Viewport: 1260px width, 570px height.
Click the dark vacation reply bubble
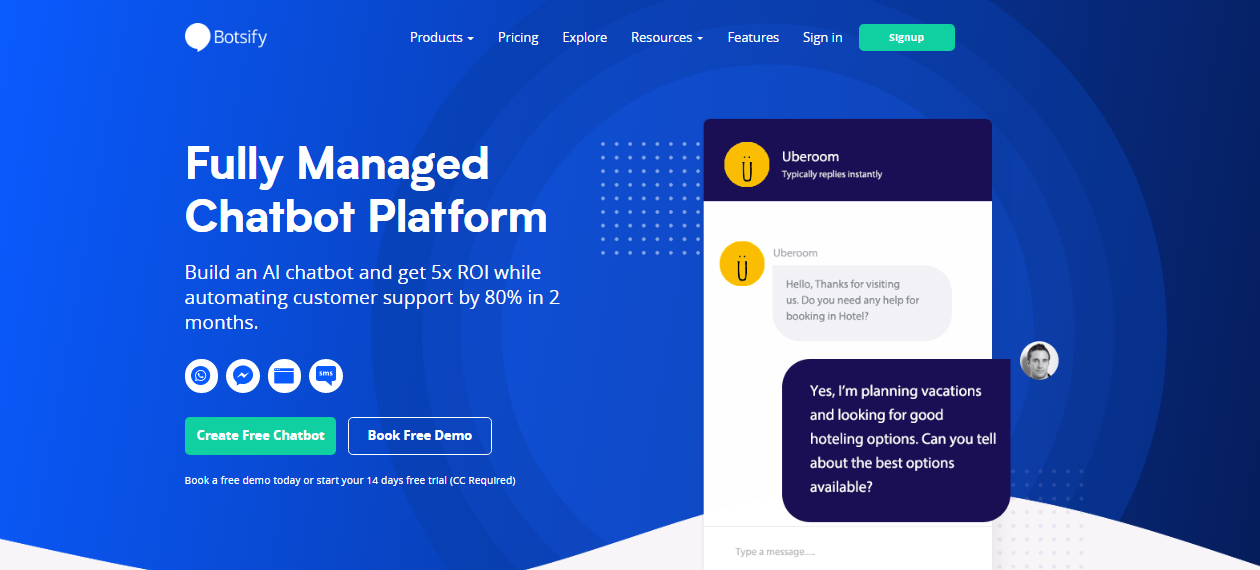pos(895,439)
